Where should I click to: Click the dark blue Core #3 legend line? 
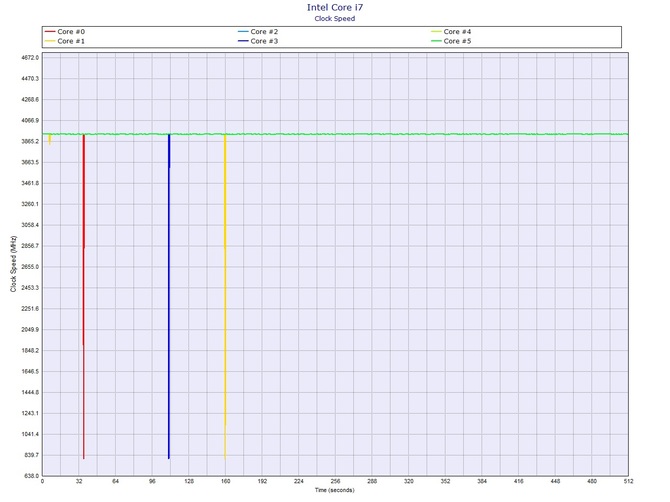(x=243, y=41)
